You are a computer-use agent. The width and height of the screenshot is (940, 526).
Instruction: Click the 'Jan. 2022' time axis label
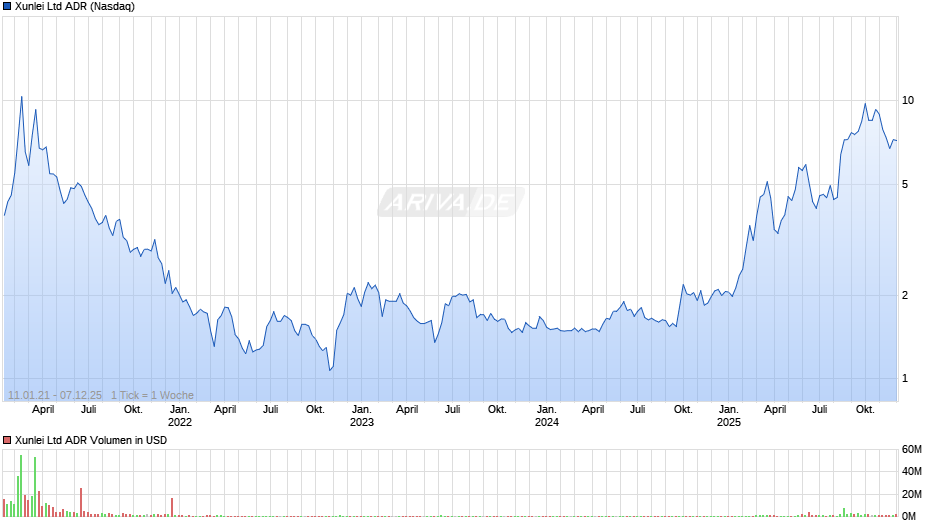point(179,416)
